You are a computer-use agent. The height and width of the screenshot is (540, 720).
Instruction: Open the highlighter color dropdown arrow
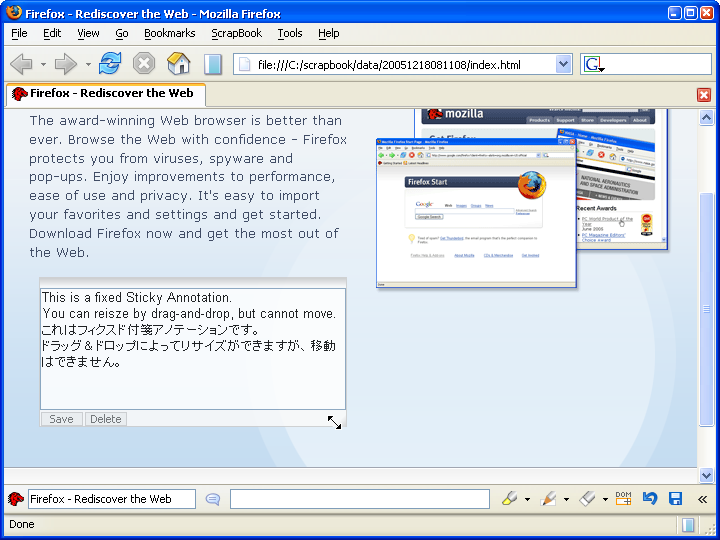[x=527, y=499]
